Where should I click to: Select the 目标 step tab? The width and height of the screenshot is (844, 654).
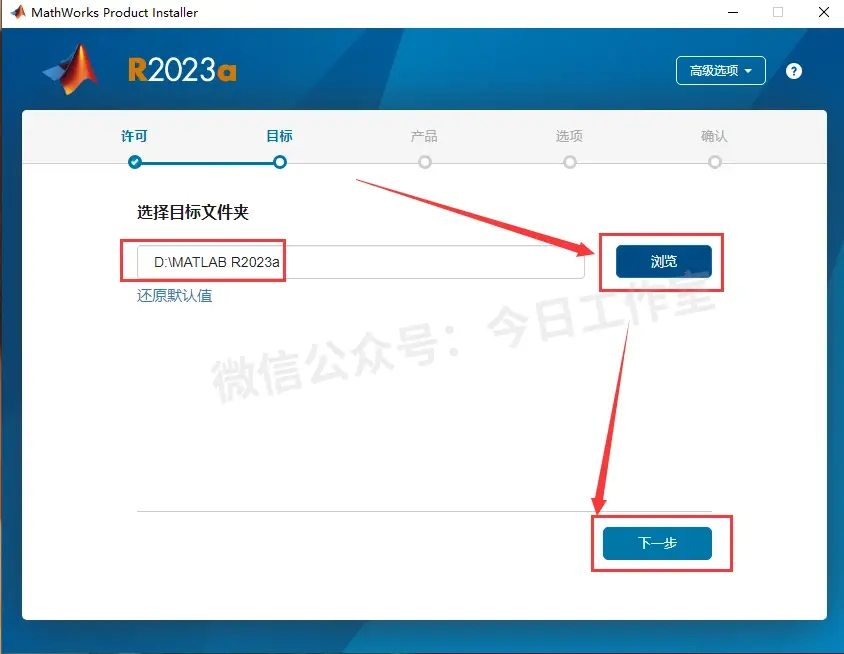[279, 136]
